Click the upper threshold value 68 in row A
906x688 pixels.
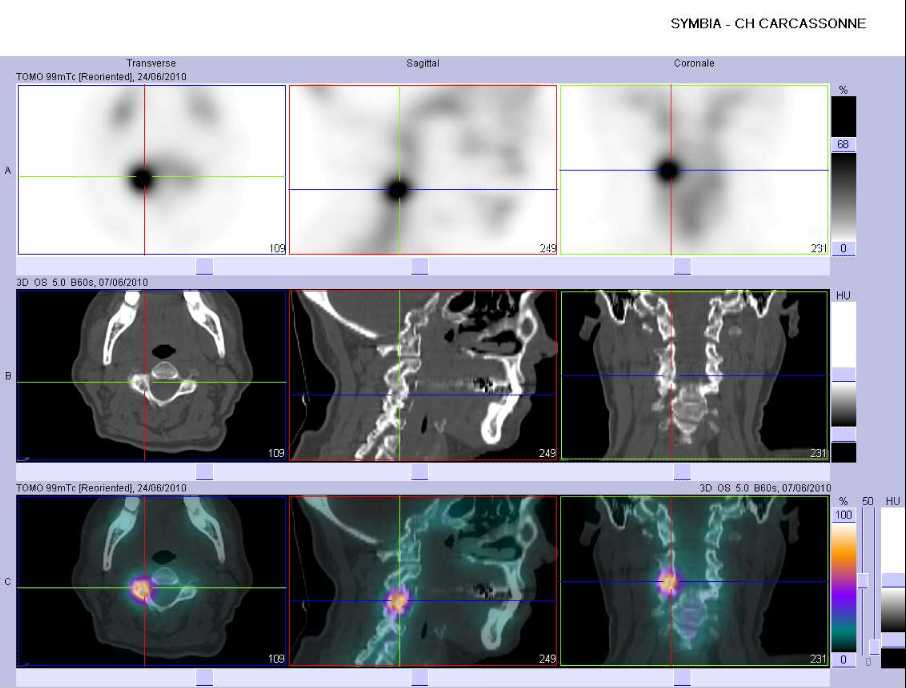(x=843, y=144)
